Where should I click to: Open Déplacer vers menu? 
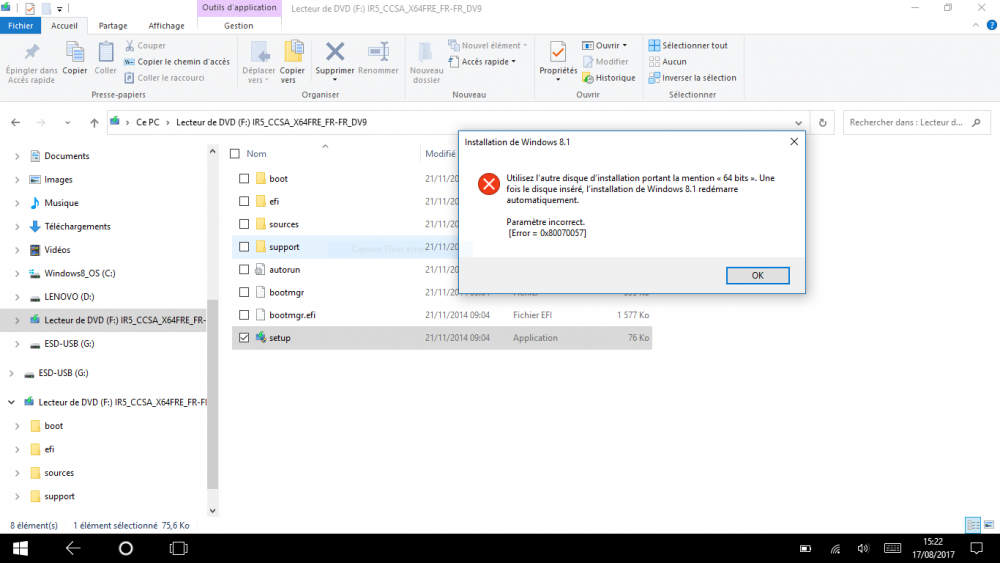[259, 62]
